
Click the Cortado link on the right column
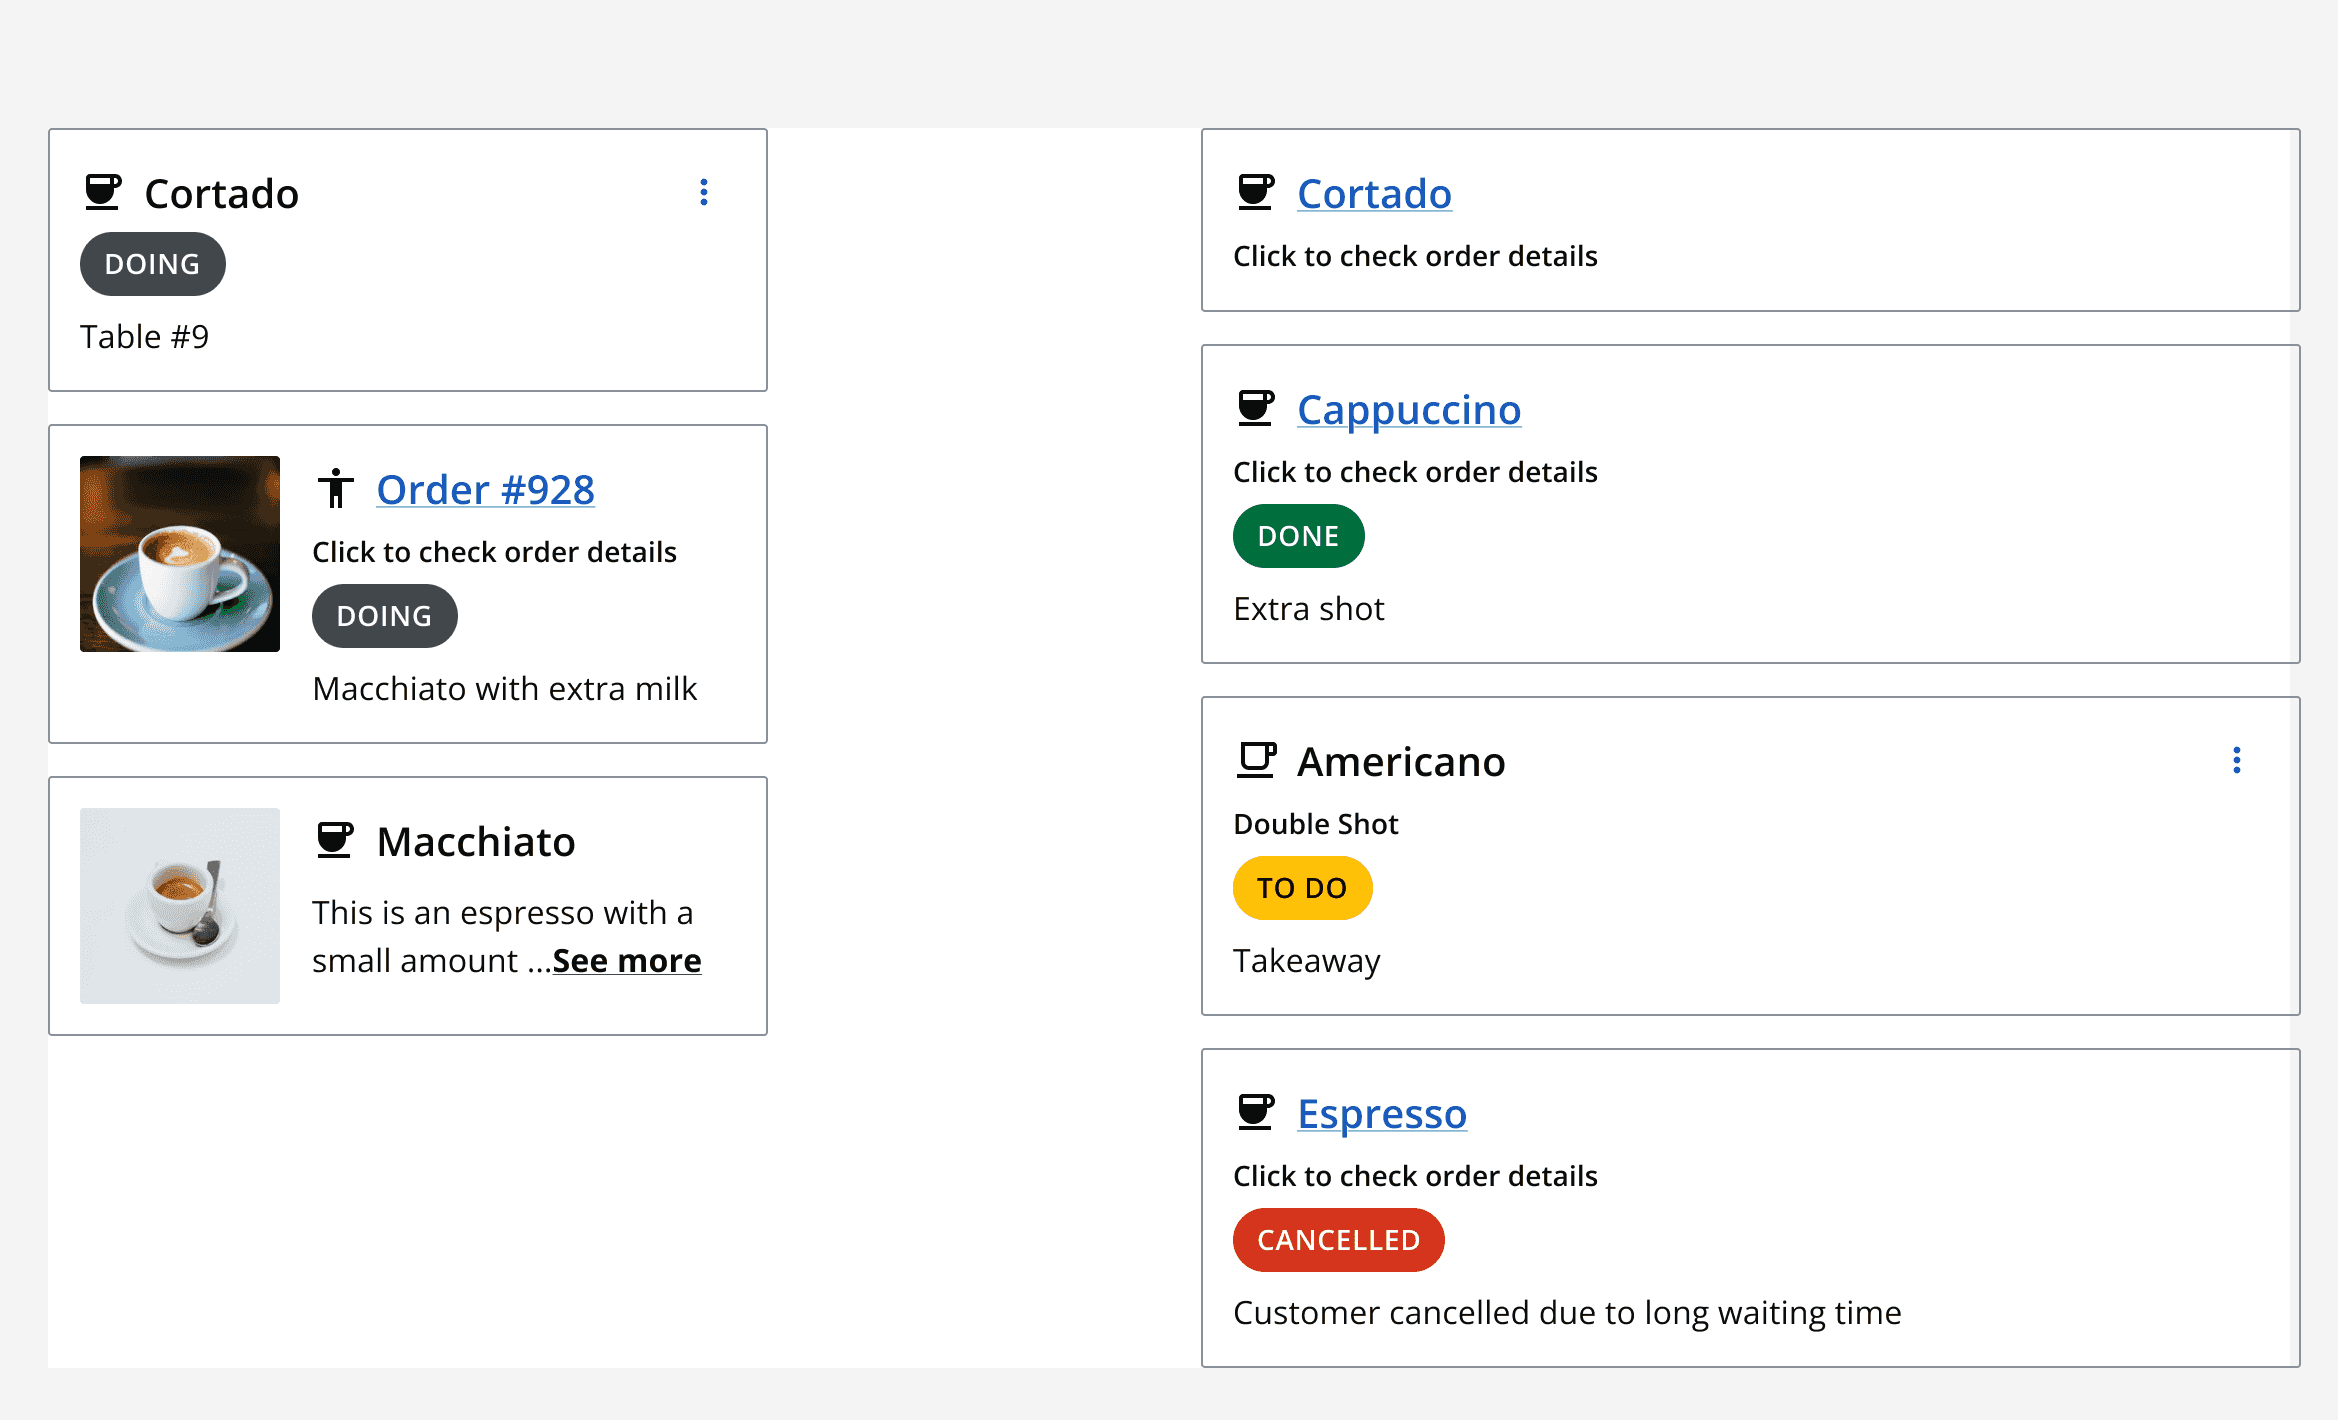(1374, 193)
